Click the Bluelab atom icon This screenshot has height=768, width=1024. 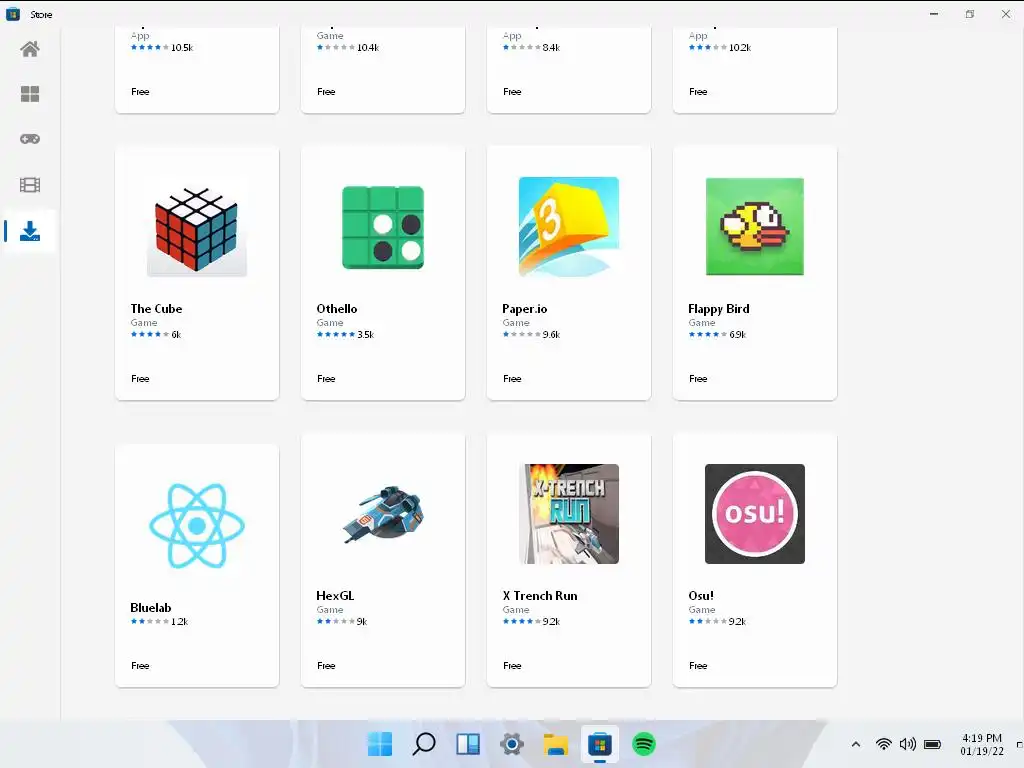(x=197, y=526)
